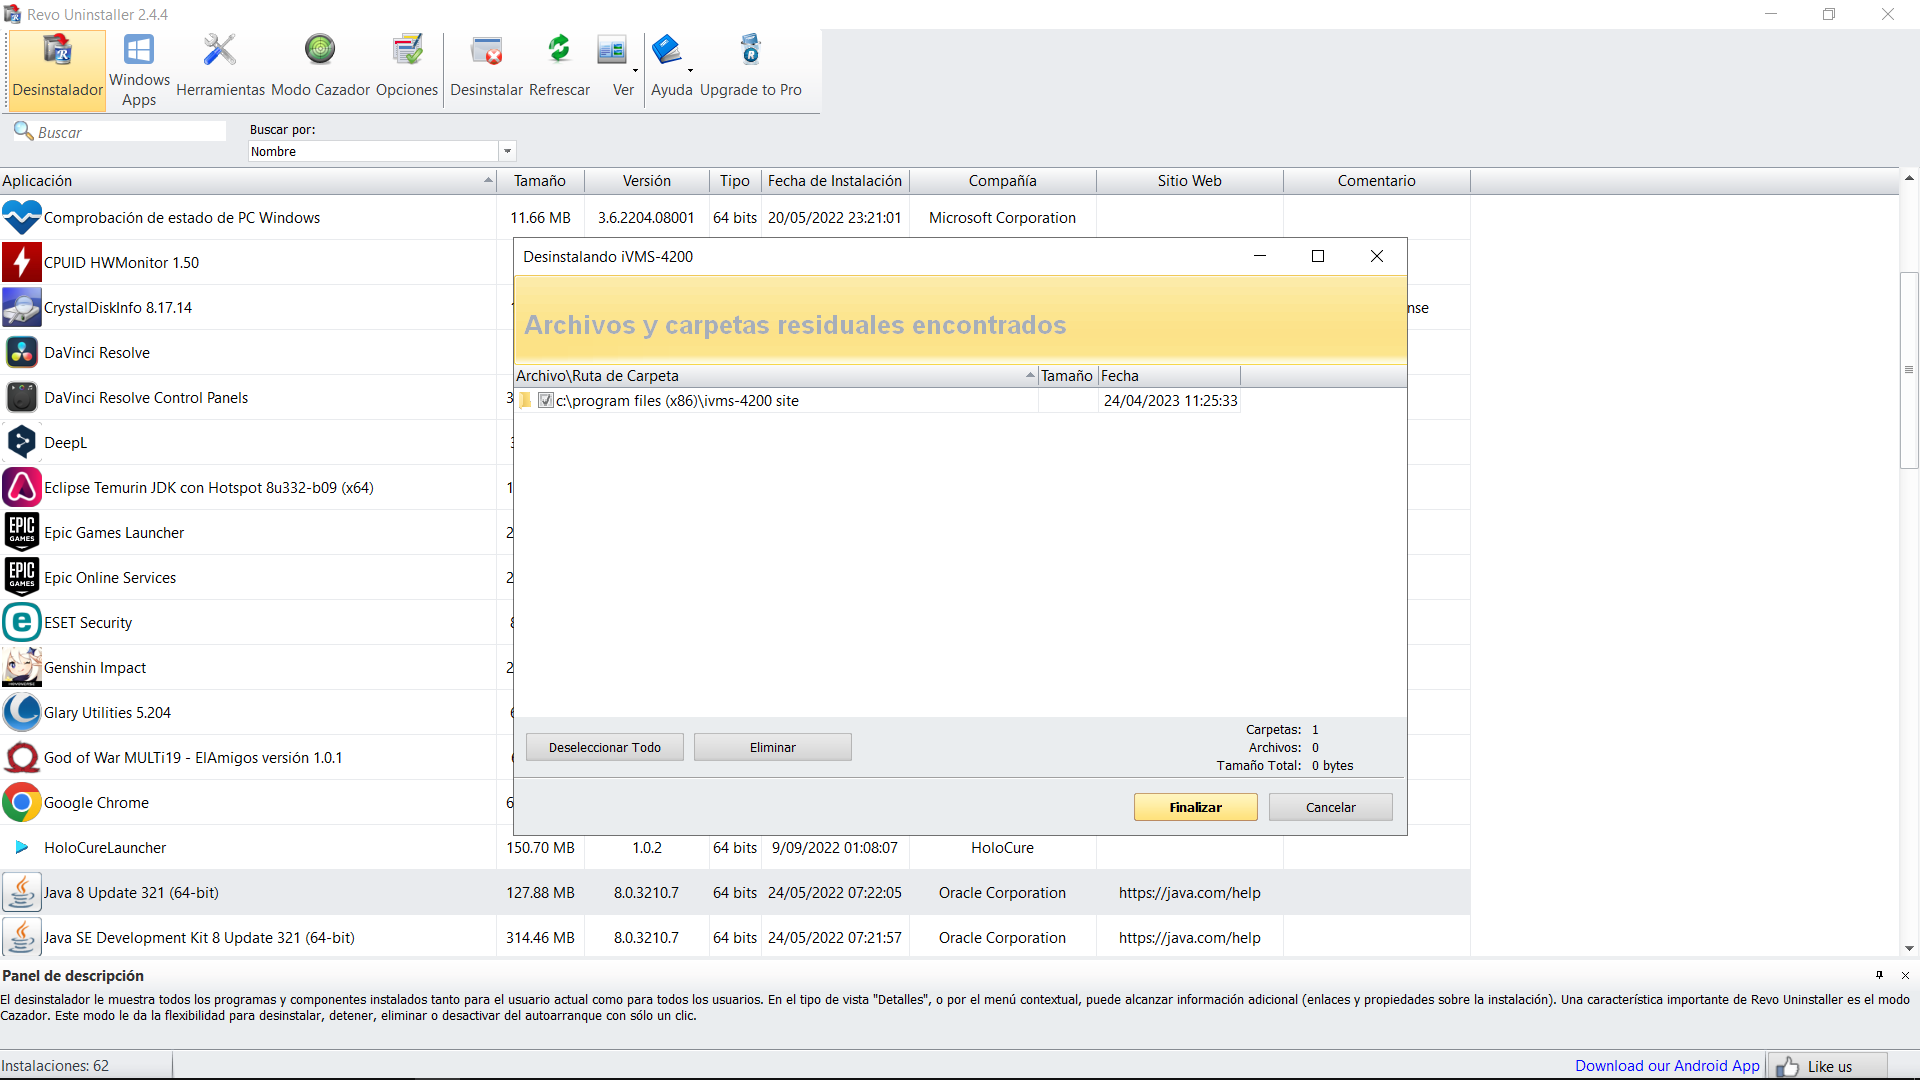Sort residuals by Archivo\Ruta de Carpeta header
The width and height of the screenshot is (1920, 1080).
[x=775, y=376]
